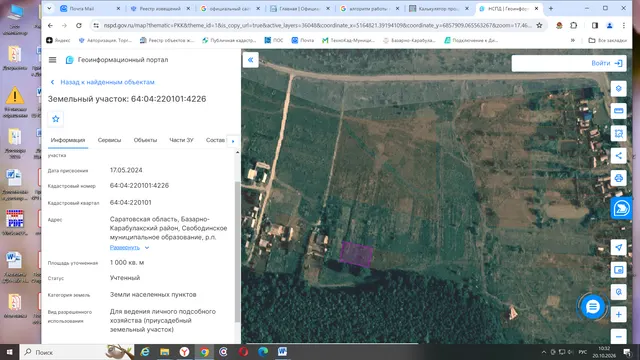Zoom out the map with the minus button
Image resolution: width=640 pixels, height=360 pixels.
(x=618, y=336)
